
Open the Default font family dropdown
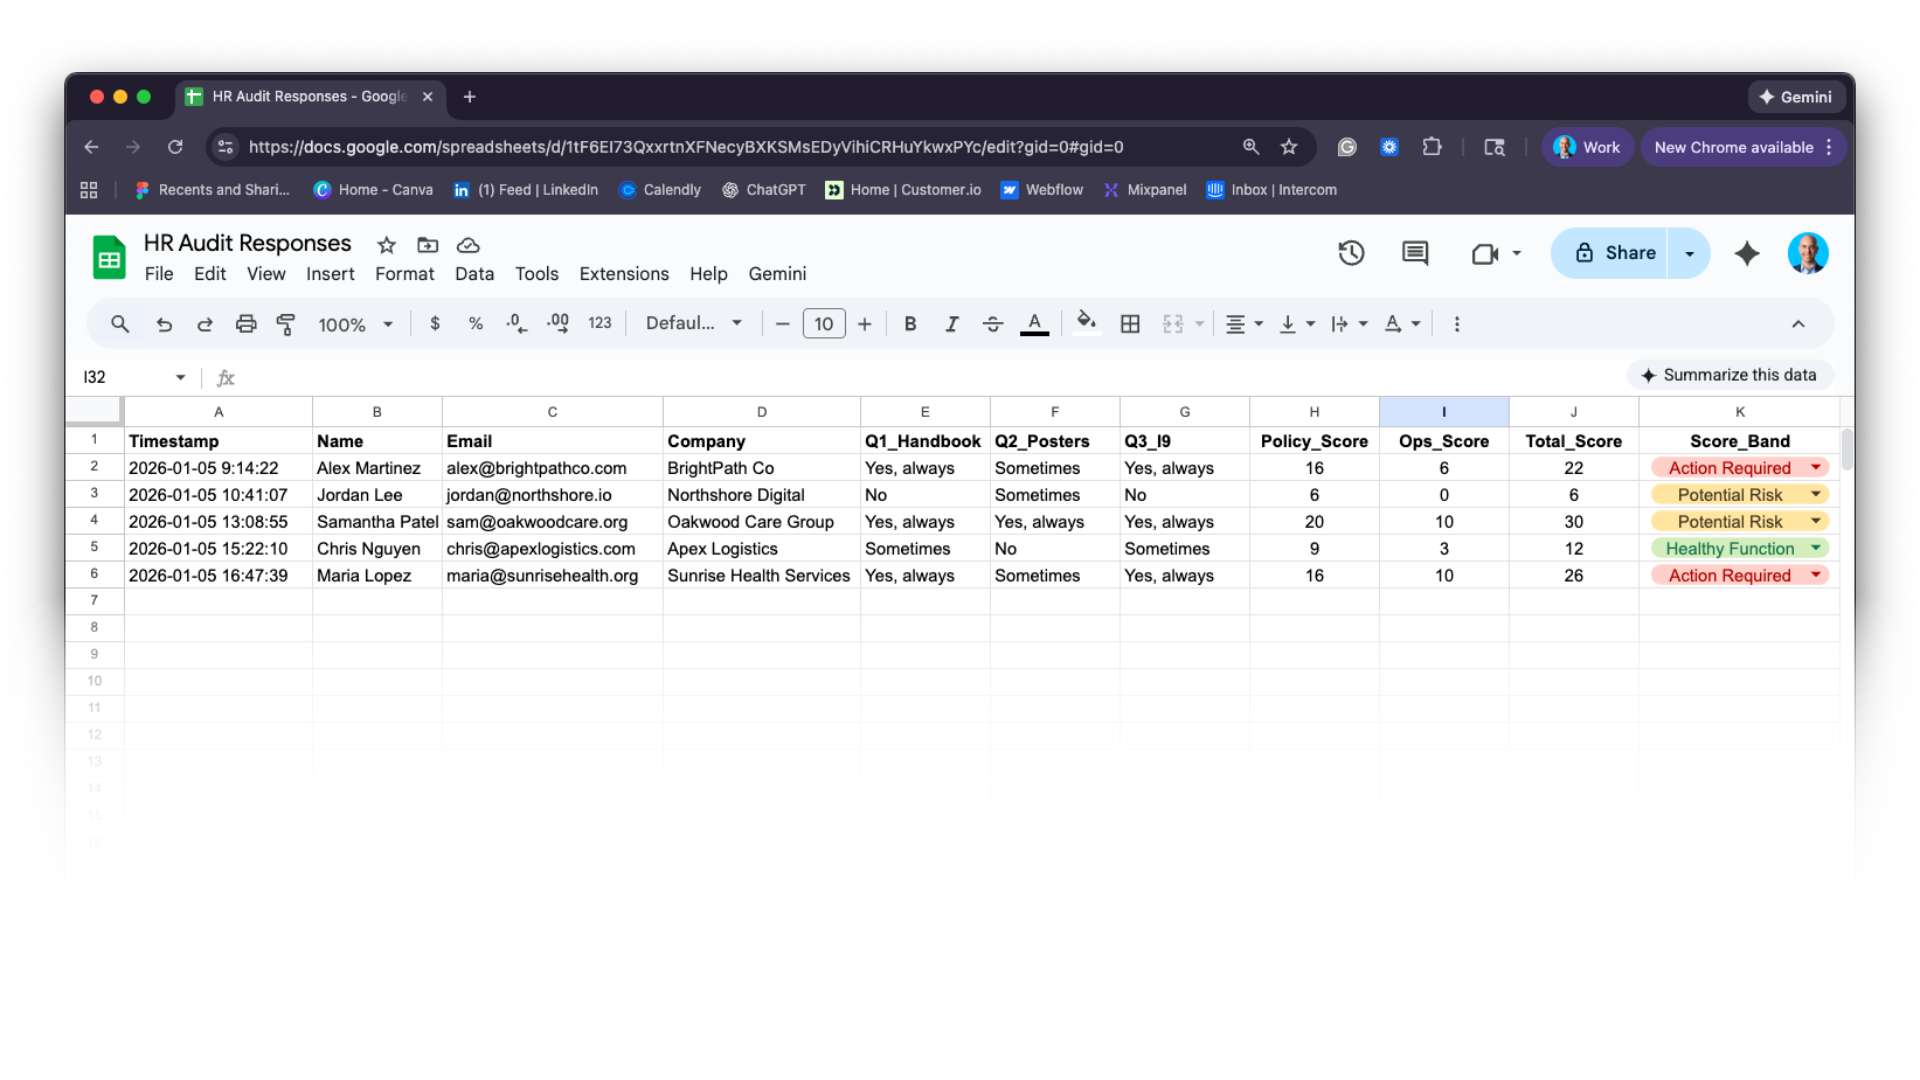click(x=693, y=324)
